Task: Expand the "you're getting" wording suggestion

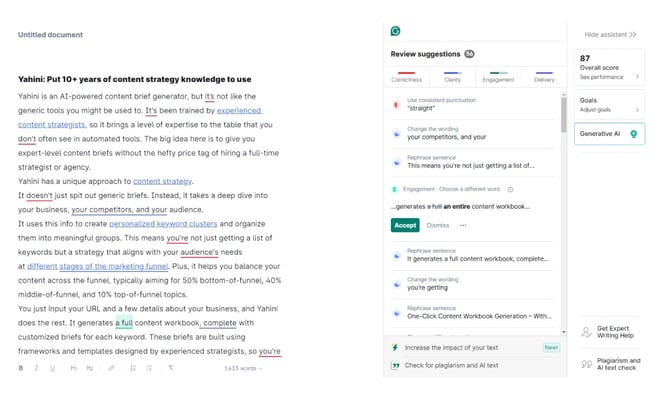Action: click(x=472, y=284)
